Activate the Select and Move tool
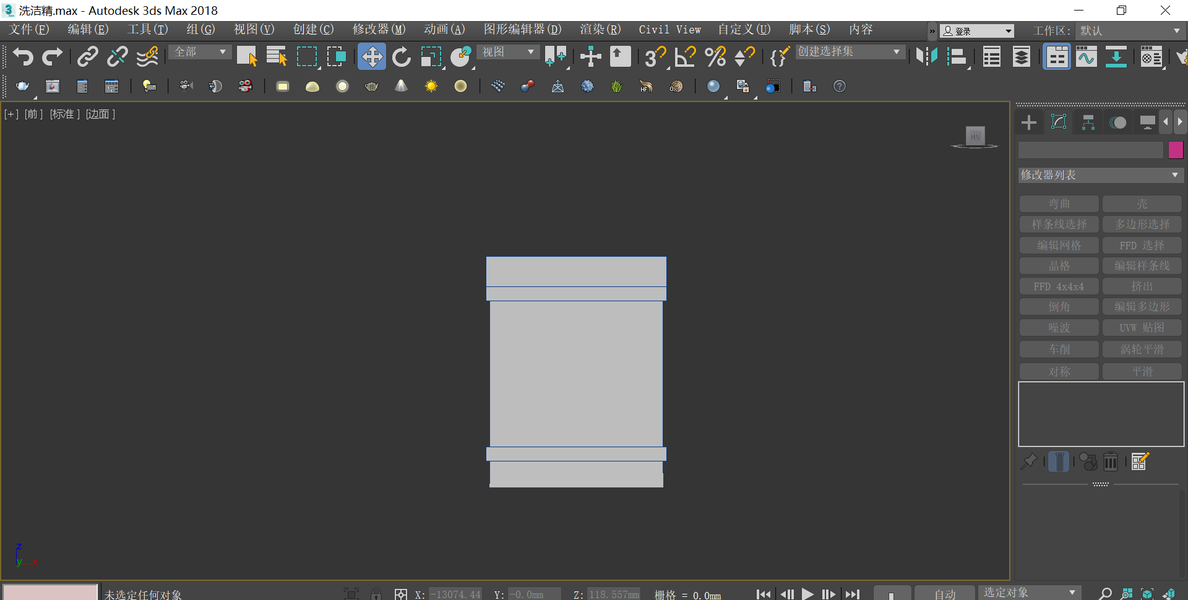1188x600 pixels. click(371, 57)
